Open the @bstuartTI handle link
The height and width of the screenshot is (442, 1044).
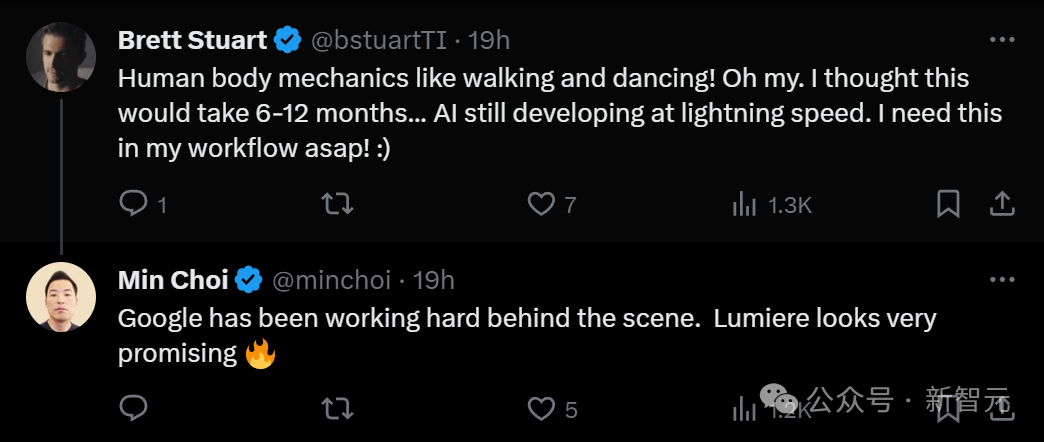(379, 41)
